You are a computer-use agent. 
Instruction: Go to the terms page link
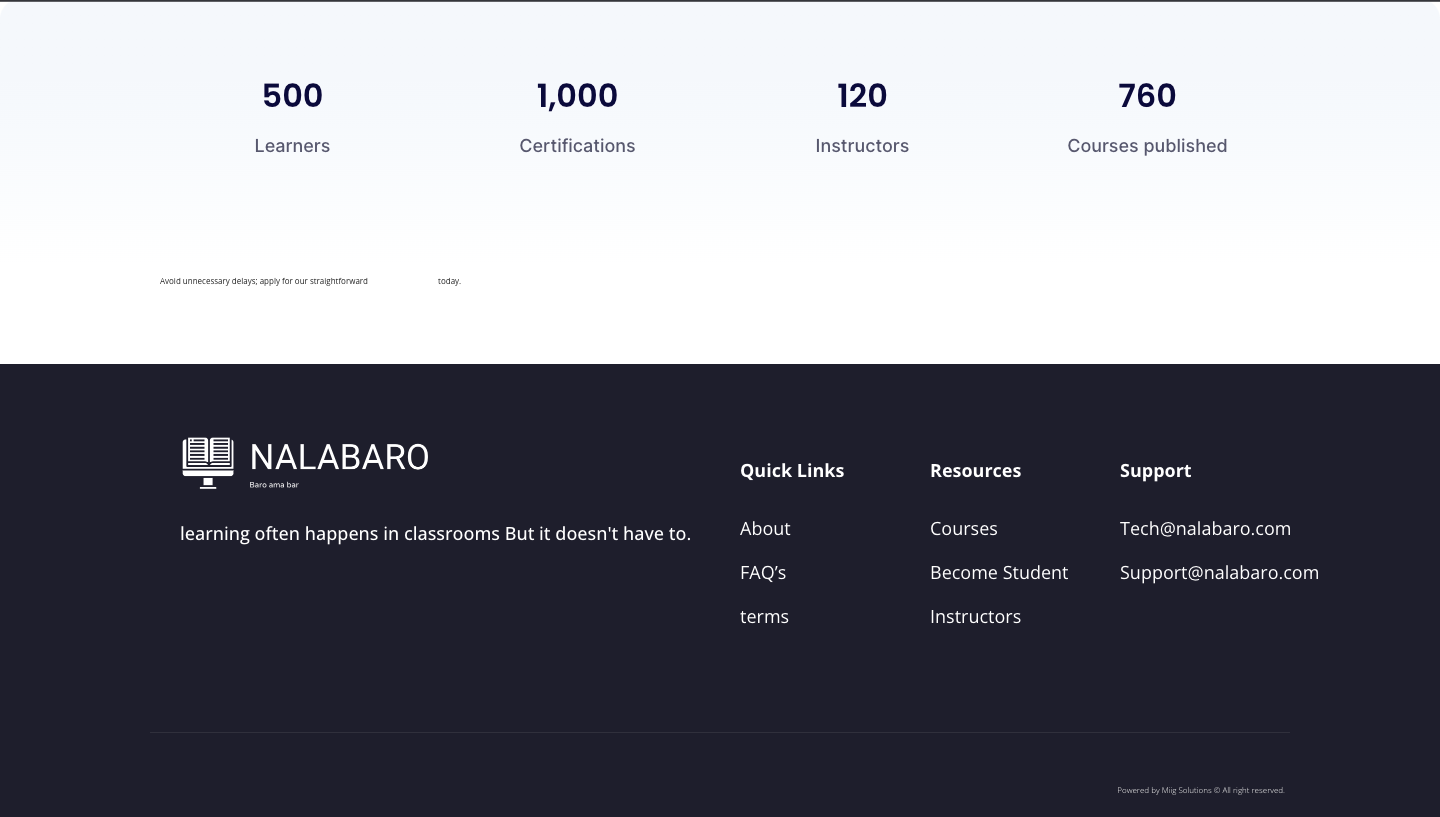(x=764, y=616)
